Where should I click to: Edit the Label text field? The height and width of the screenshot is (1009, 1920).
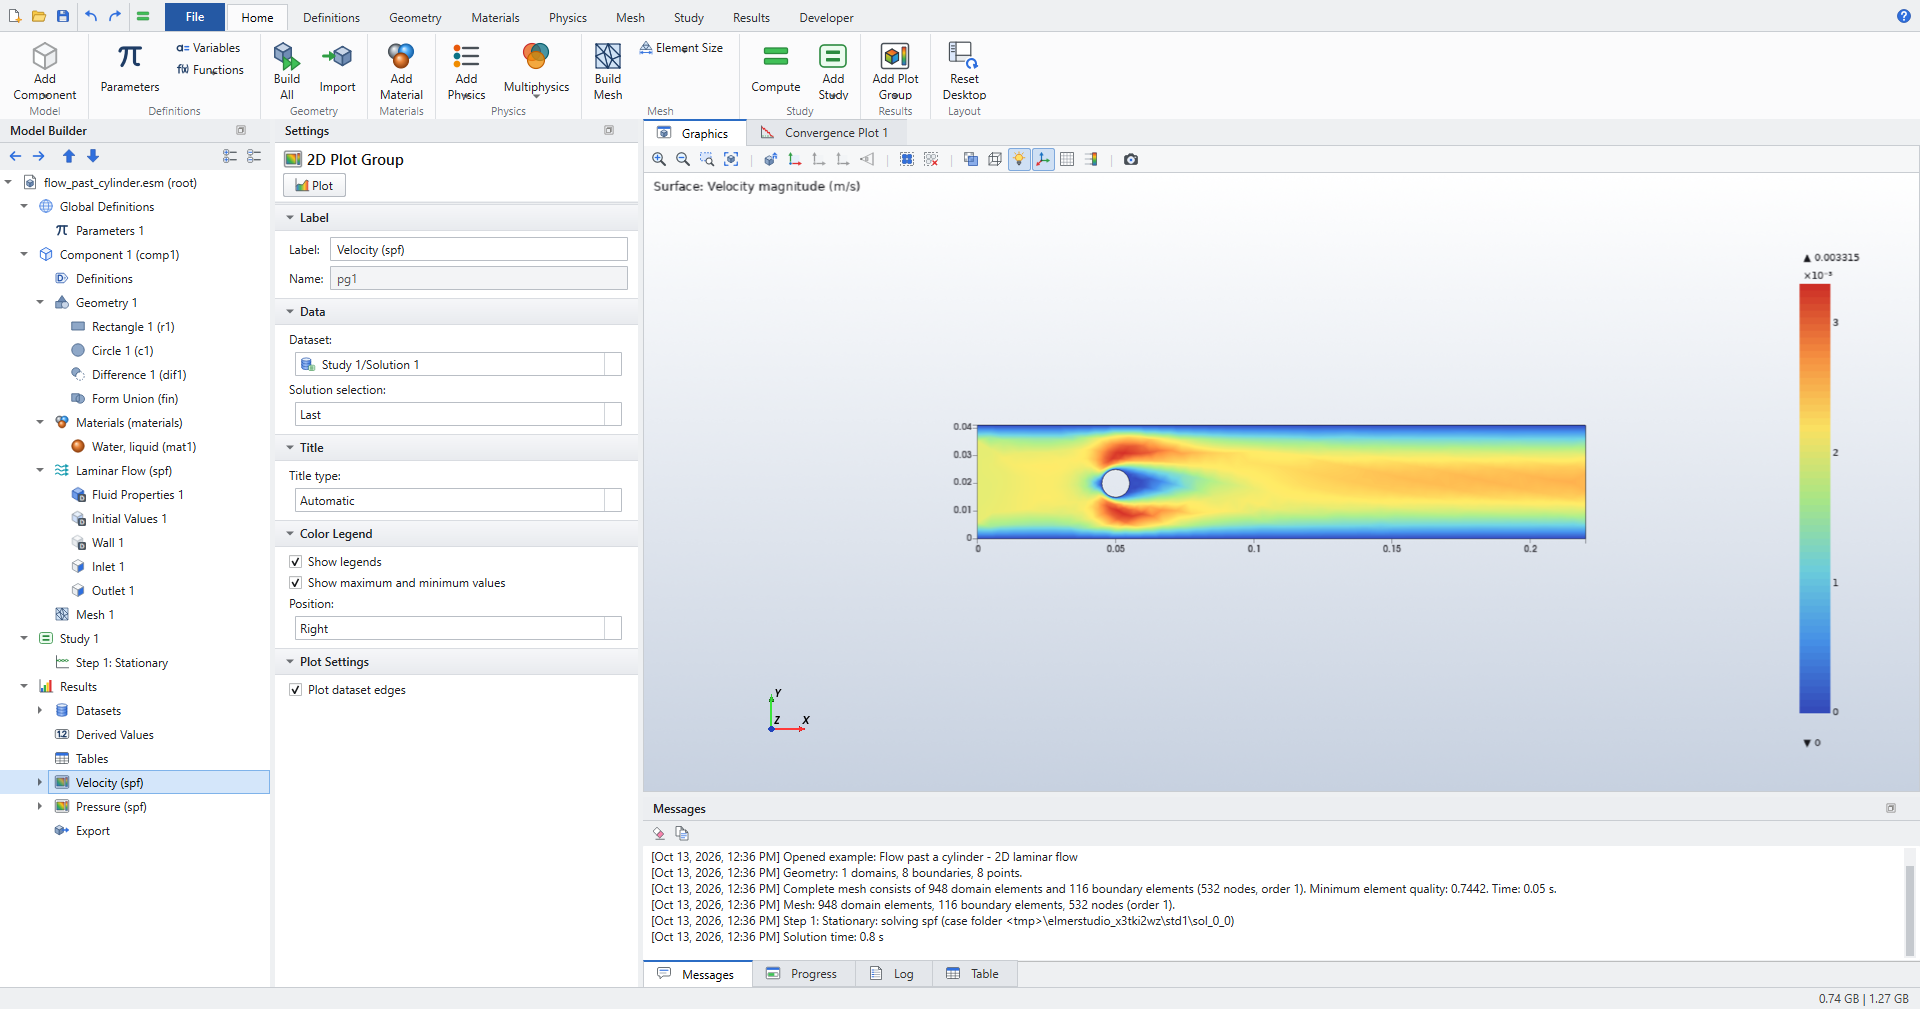pos(478,250)
